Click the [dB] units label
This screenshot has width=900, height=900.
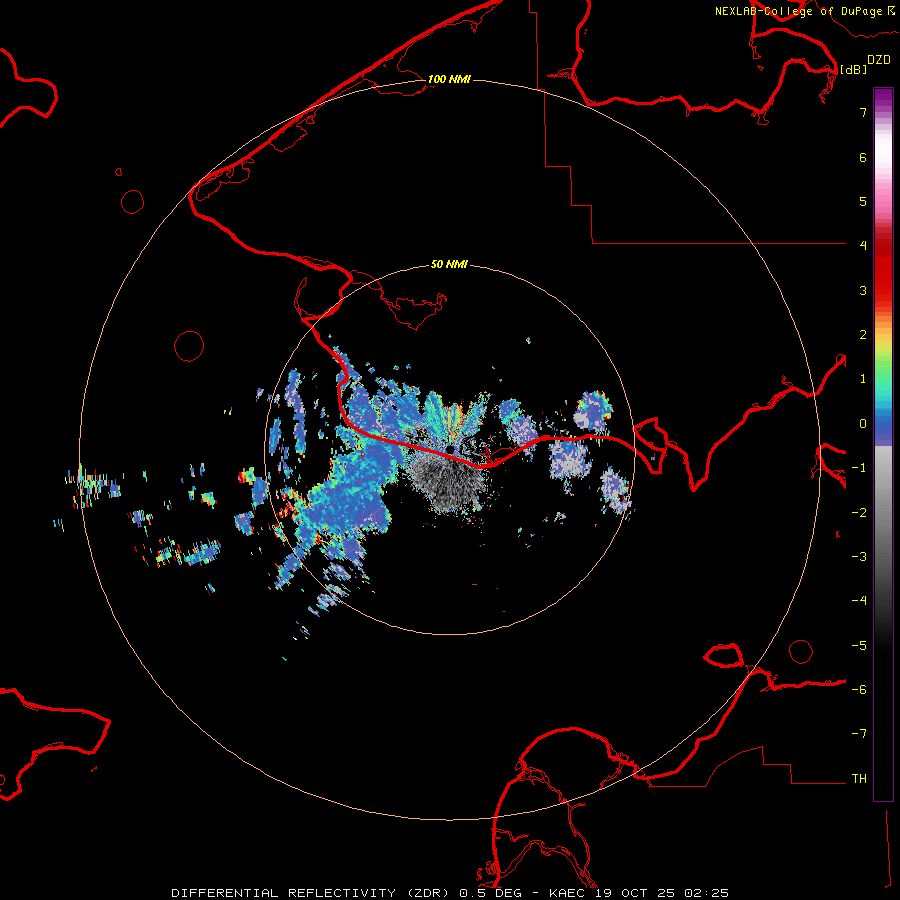click(854, 69)
